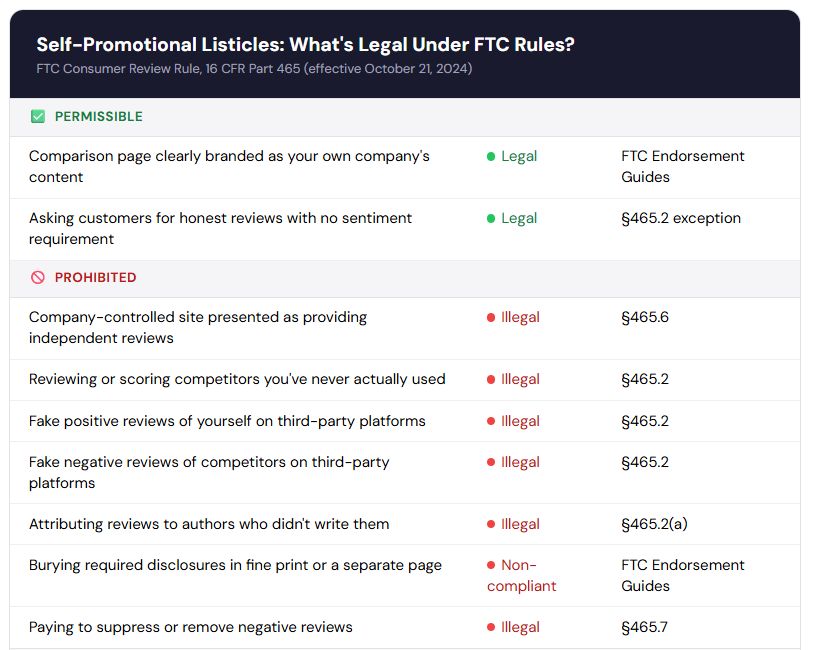The image size is (816, 650).
Task: Click 'Reviewing or scoring competitors' row text
Action: tap(237, 379)
